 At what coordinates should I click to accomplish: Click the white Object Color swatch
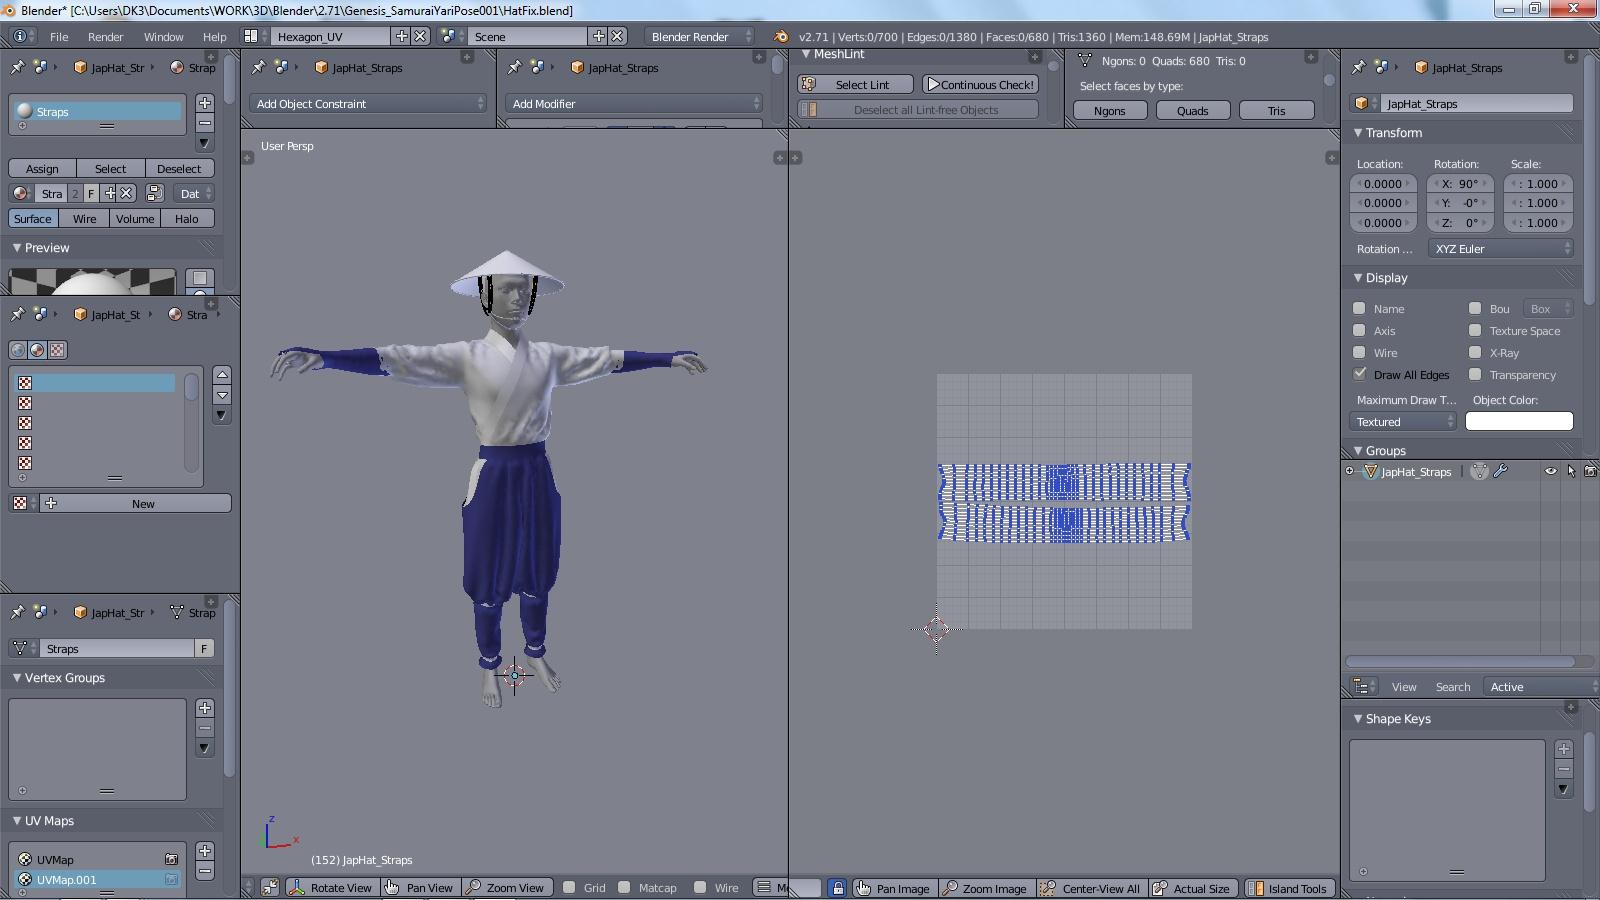(1518, 422)
